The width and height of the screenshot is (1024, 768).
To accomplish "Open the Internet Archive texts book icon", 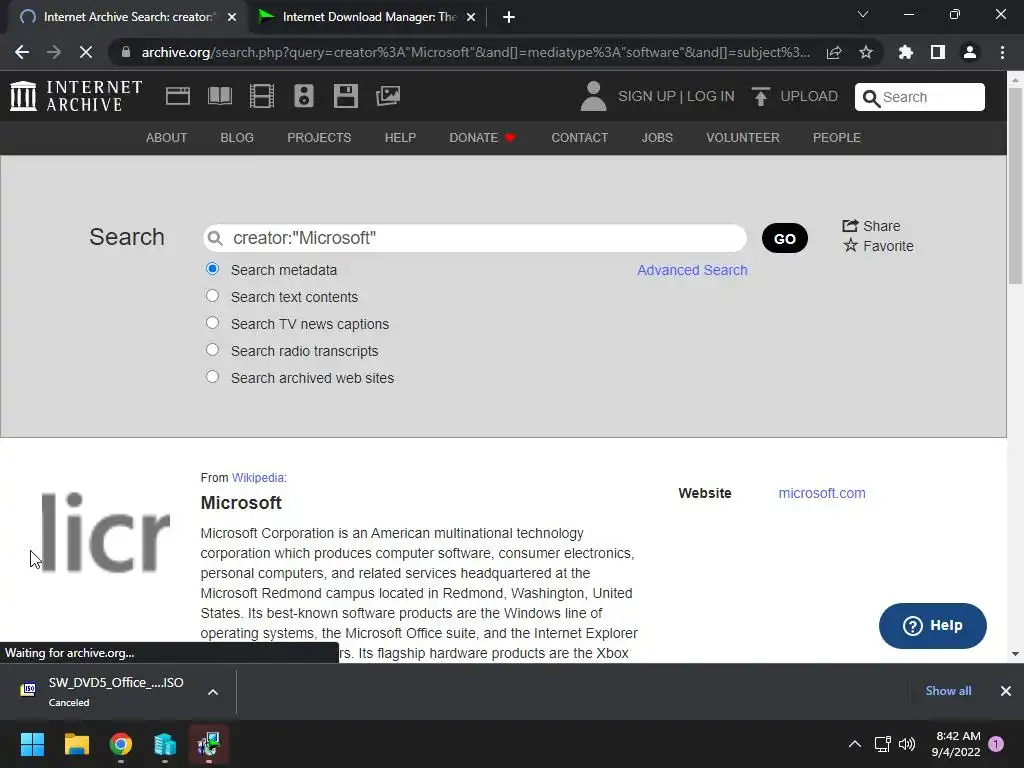I will 219,96.
